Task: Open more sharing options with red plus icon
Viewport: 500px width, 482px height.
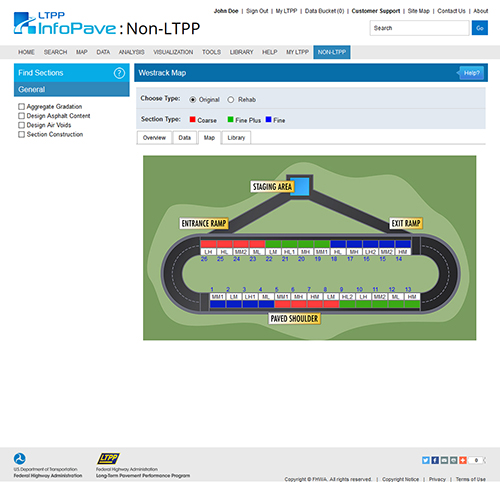Action: point(463,460)
